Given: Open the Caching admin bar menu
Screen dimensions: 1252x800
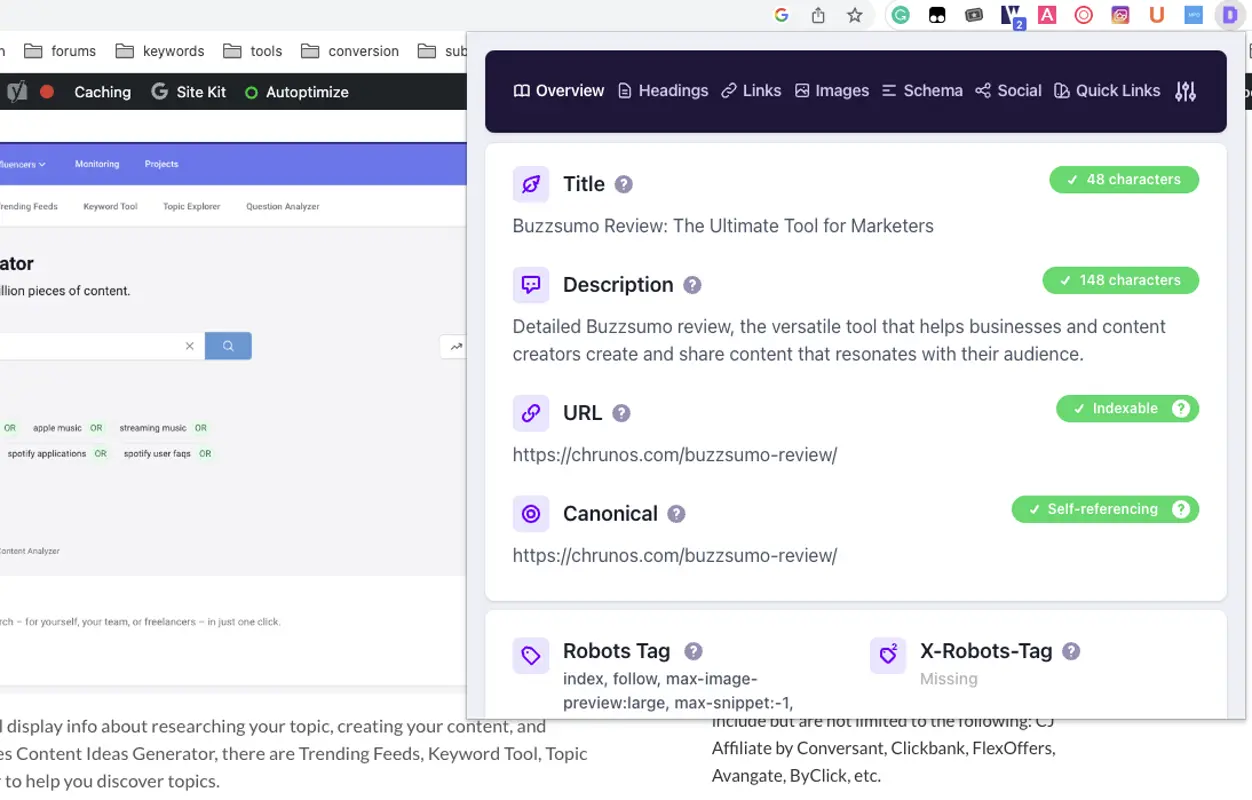Looking at the screenshot, I should [102, 92].
